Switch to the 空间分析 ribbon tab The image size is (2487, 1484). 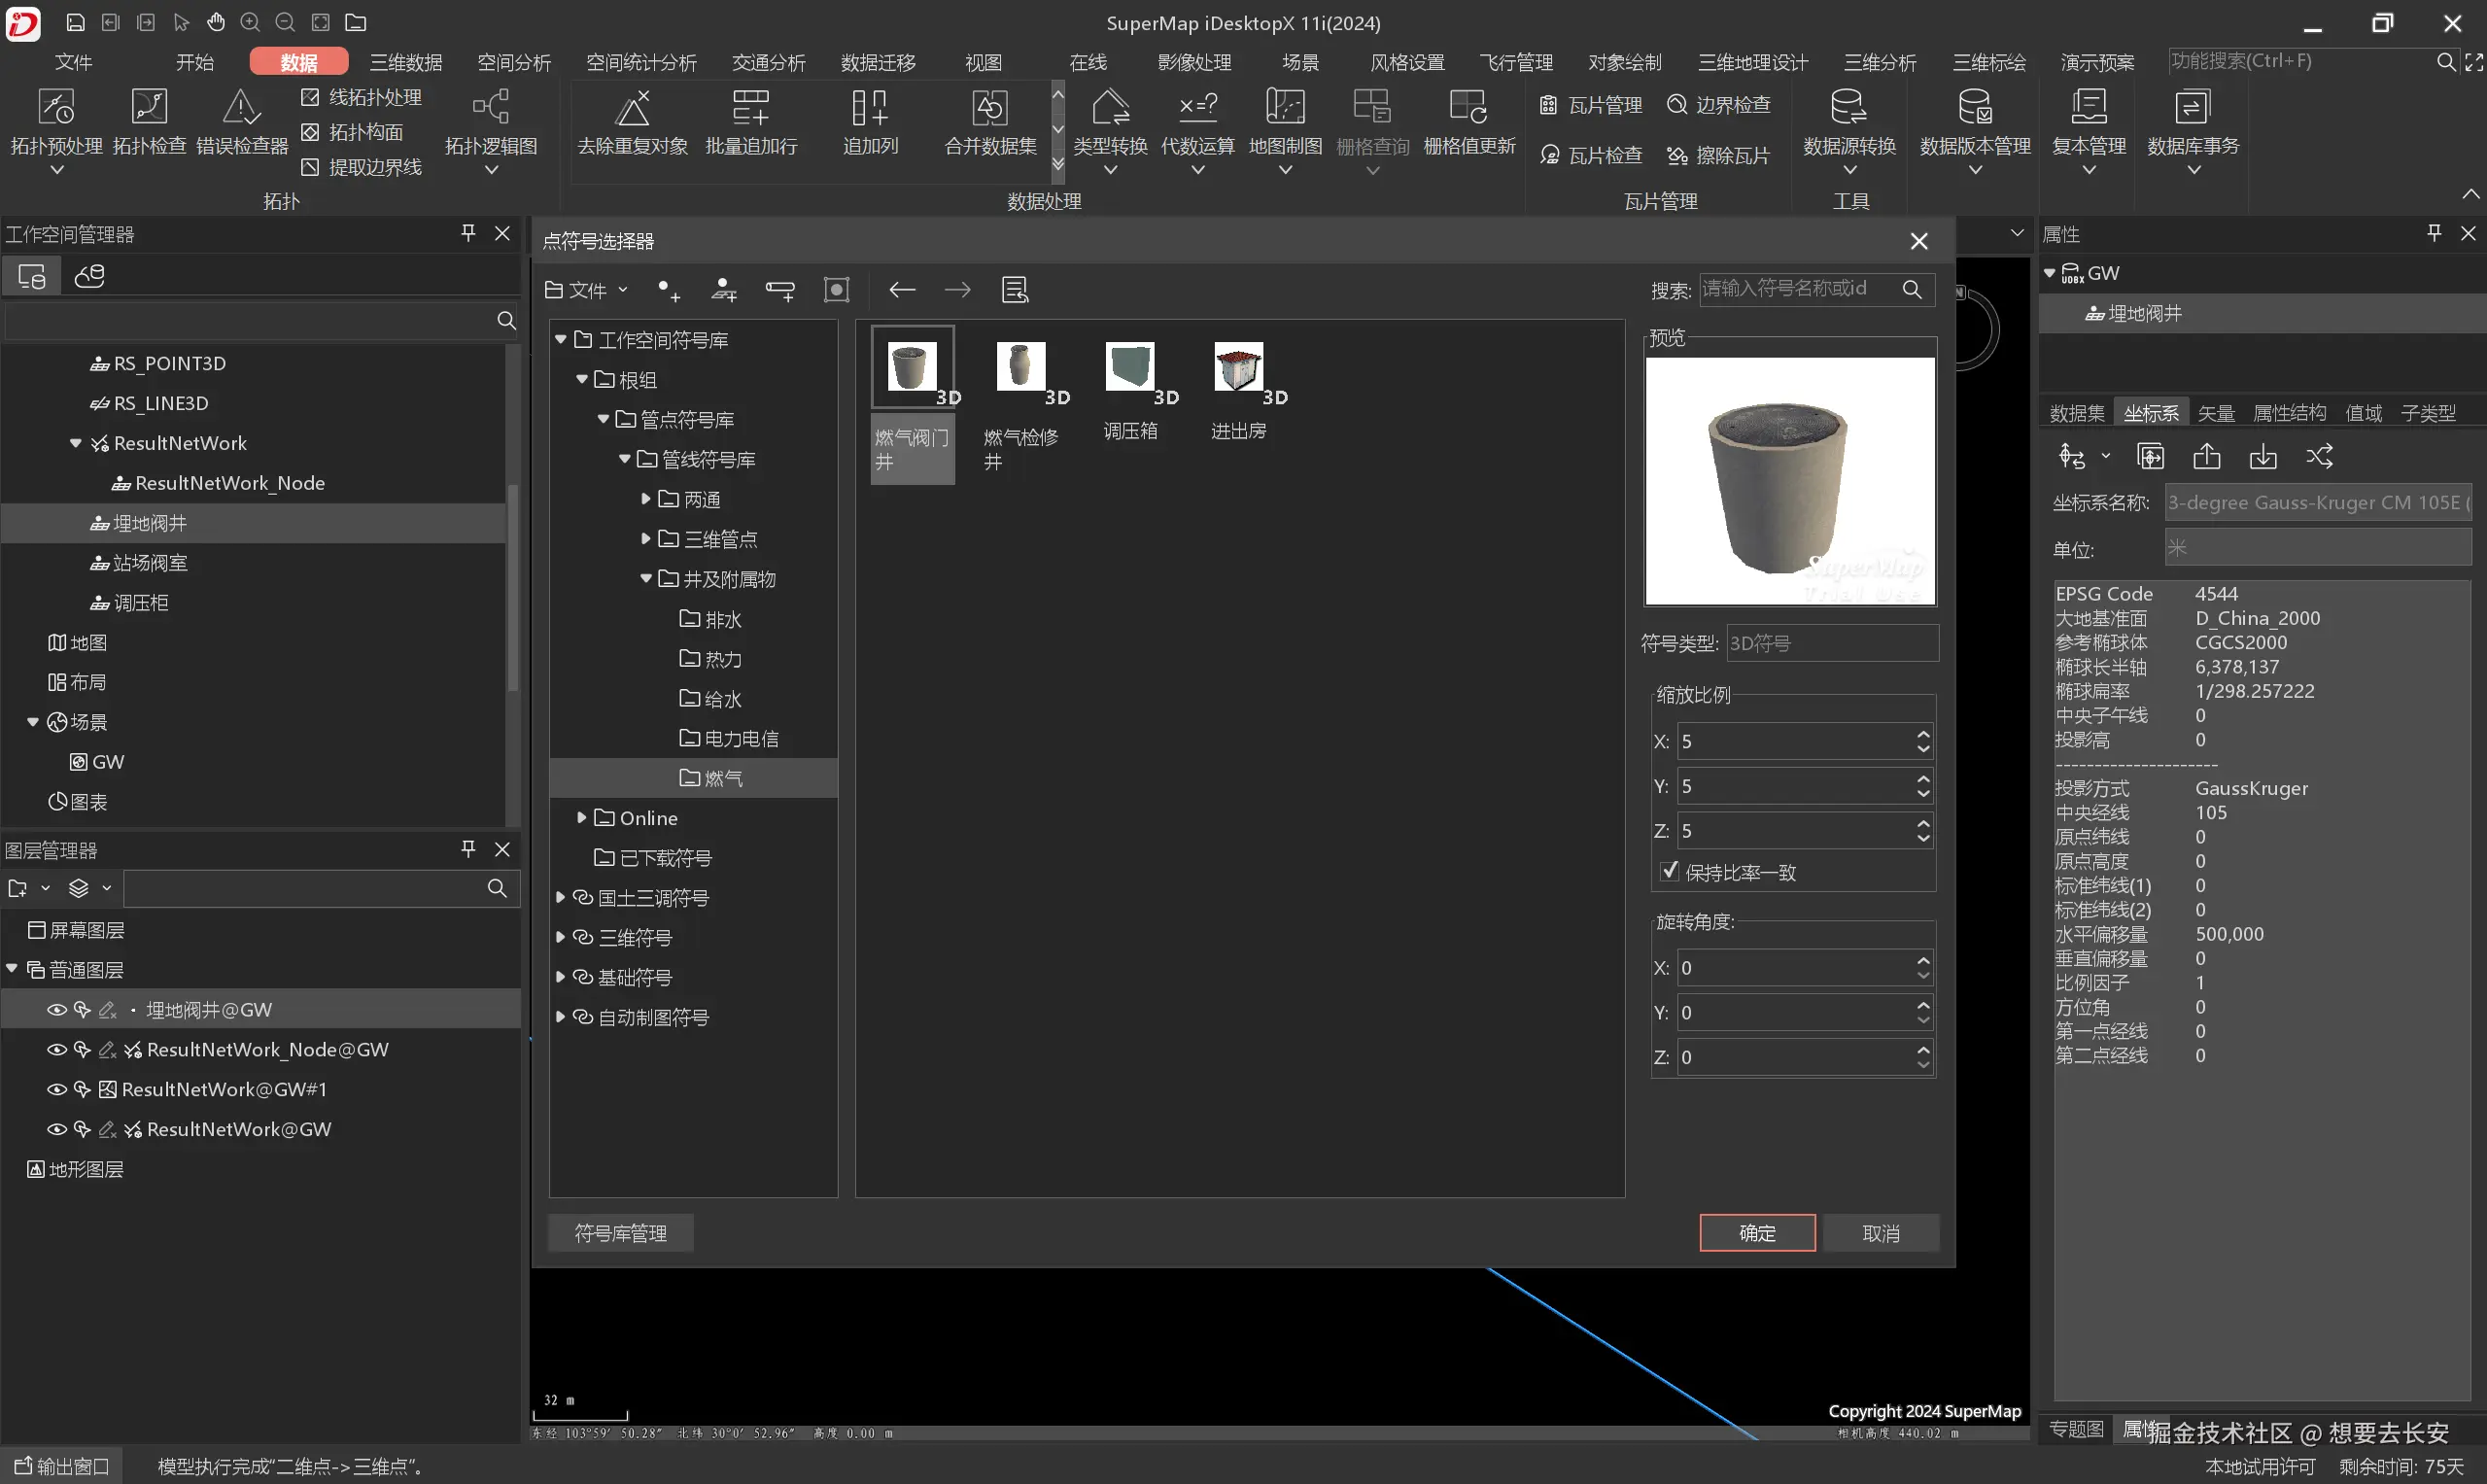click(x=514, y=62)
